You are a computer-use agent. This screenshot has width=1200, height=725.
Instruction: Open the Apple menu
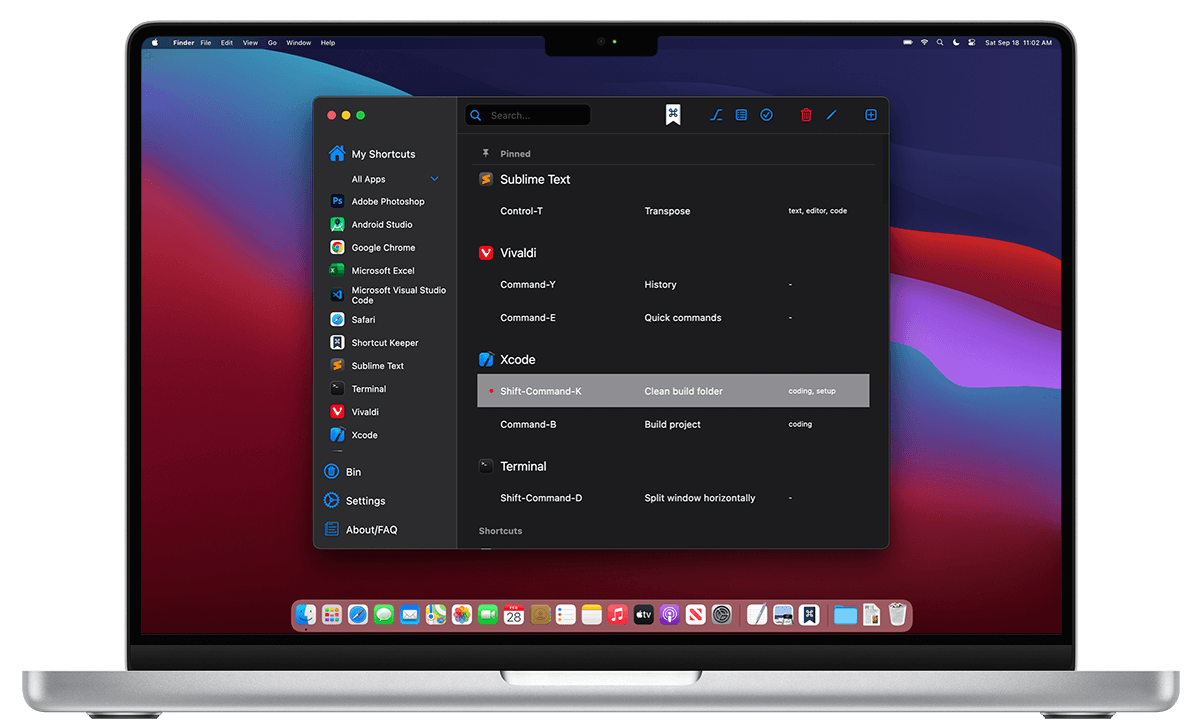[x=155, y=43]
